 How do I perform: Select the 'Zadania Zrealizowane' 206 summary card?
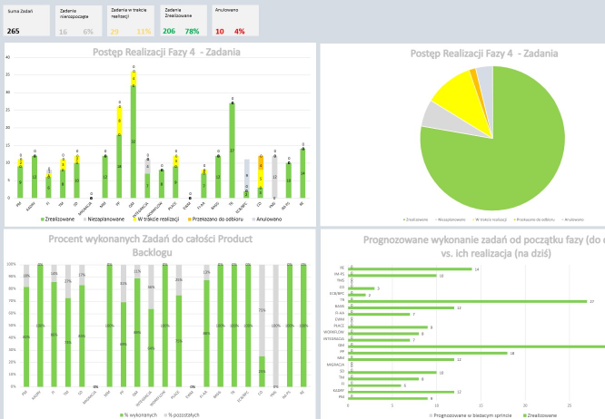[184, 20]
